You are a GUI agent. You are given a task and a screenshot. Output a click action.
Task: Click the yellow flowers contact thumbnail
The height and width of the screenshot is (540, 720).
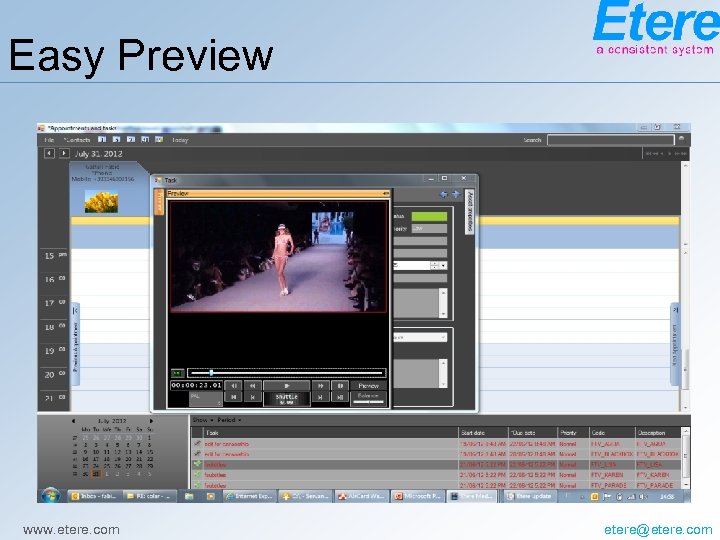[101, 202]
